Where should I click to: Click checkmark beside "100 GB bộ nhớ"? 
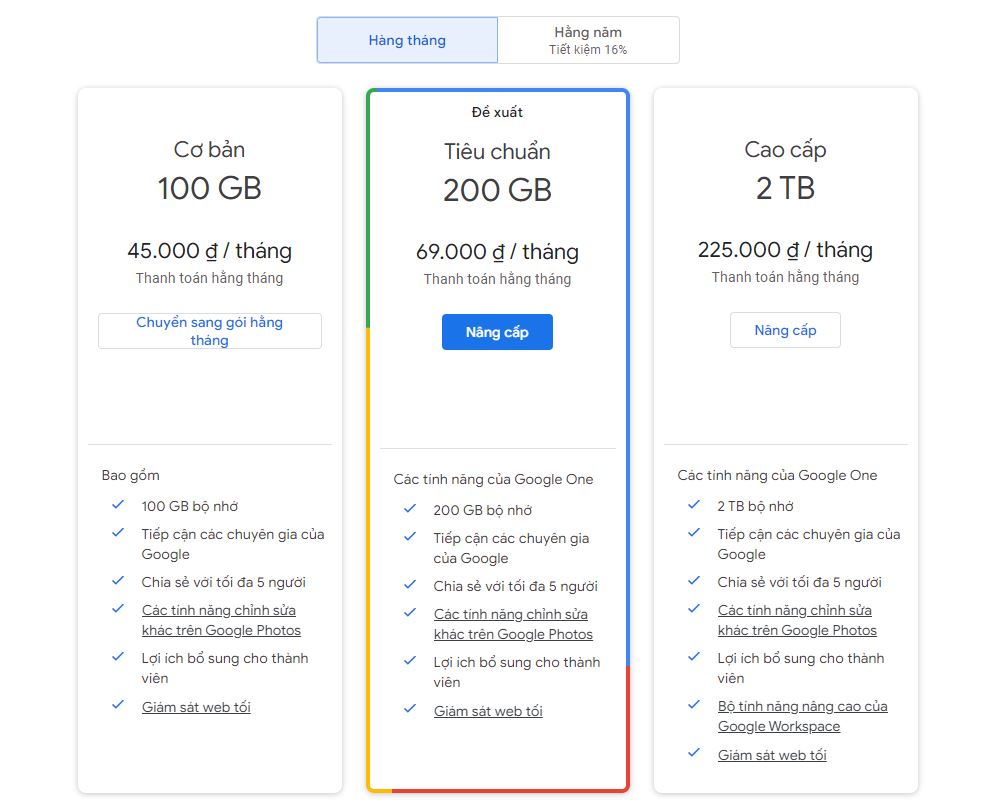(x=118, y=506)
